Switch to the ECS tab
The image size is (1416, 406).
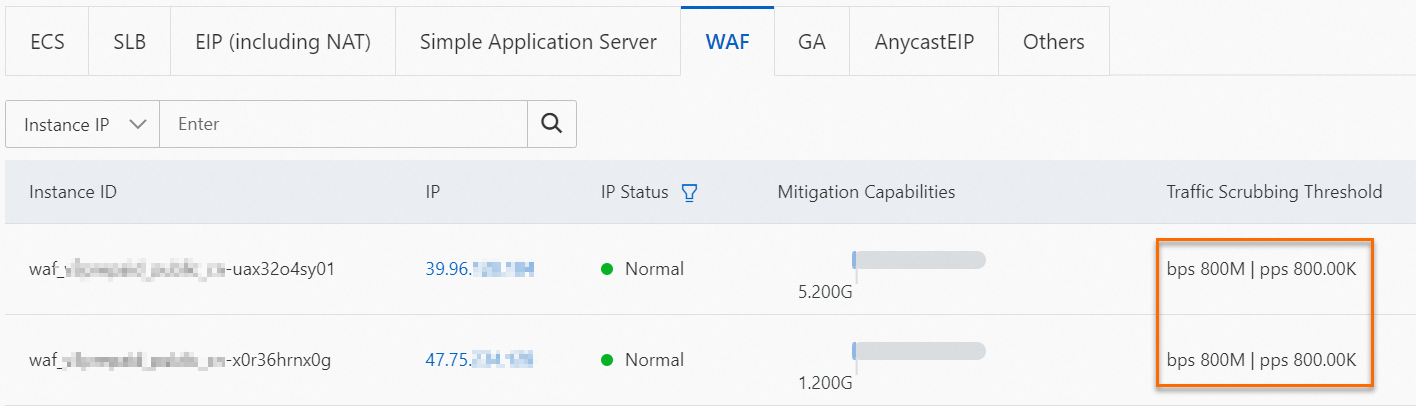(x=47, y=42)
